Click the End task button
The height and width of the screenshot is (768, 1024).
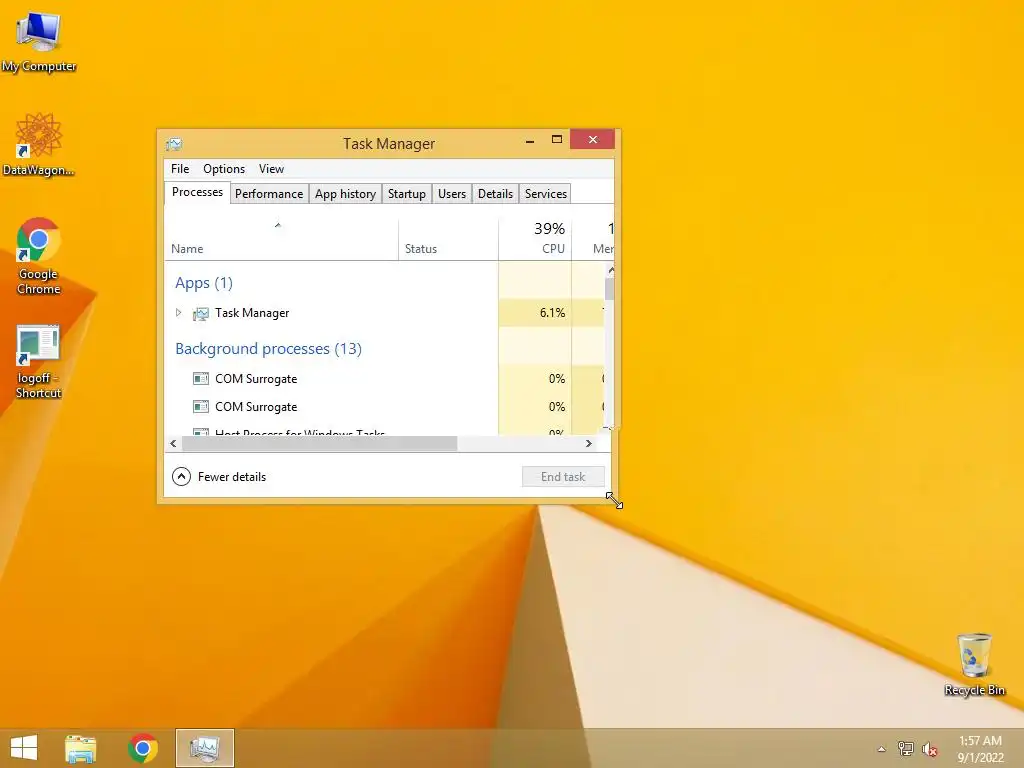pyautogui.click(x=563, y=477)
